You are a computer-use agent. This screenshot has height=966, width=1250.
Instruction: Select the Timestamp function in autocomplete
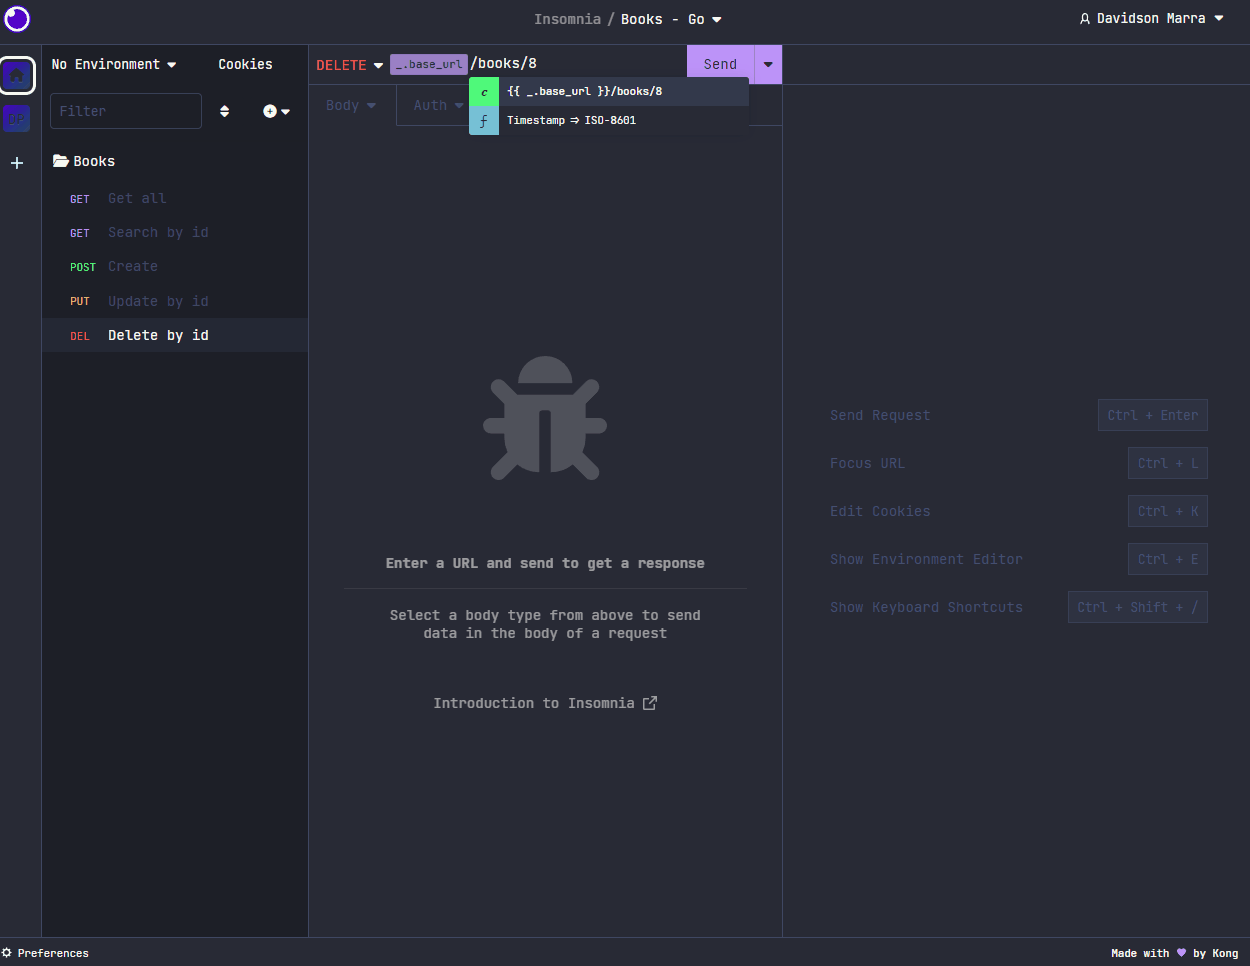(x=570, y=120)
